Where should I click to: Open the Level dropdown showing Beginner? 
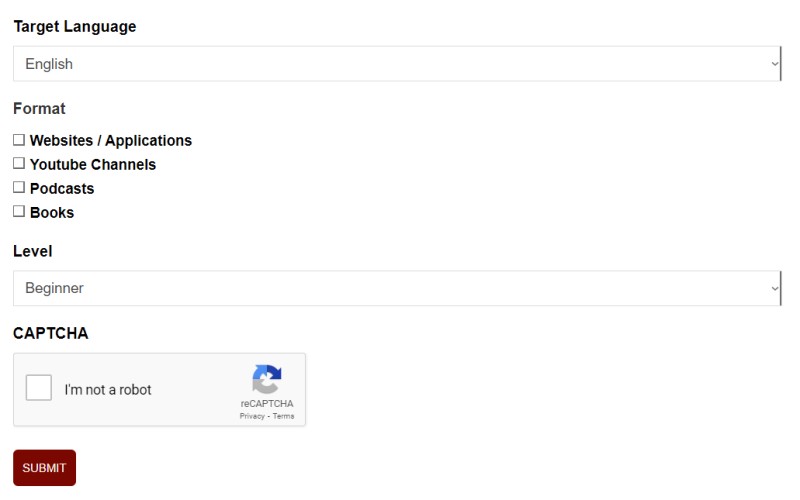tap(397, 288)
